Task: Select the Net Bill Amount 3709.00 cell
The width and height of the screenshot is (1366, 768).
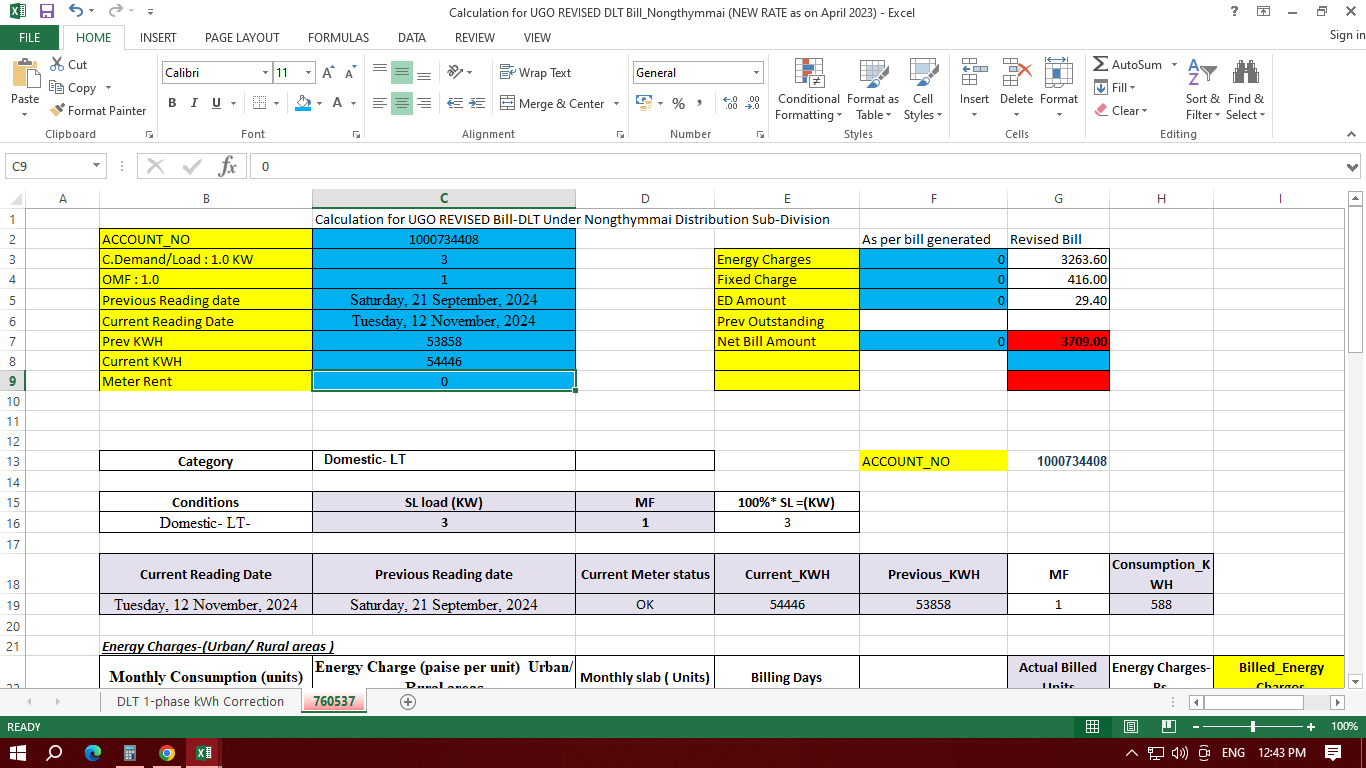Action: (1058, 341)
